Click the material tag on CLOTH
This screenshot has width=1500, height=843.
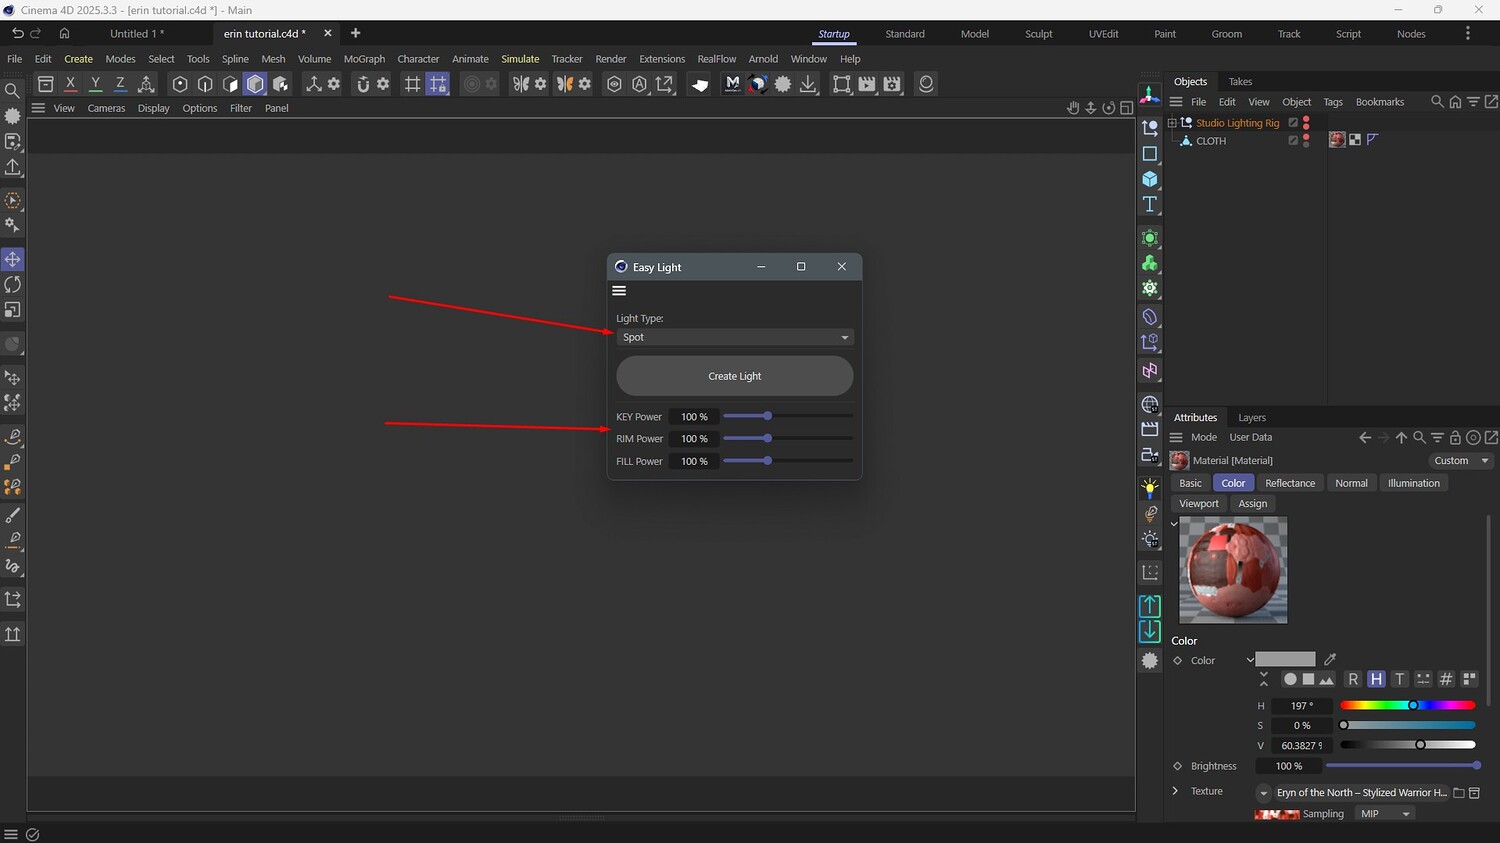click(x=1337, y=140)
